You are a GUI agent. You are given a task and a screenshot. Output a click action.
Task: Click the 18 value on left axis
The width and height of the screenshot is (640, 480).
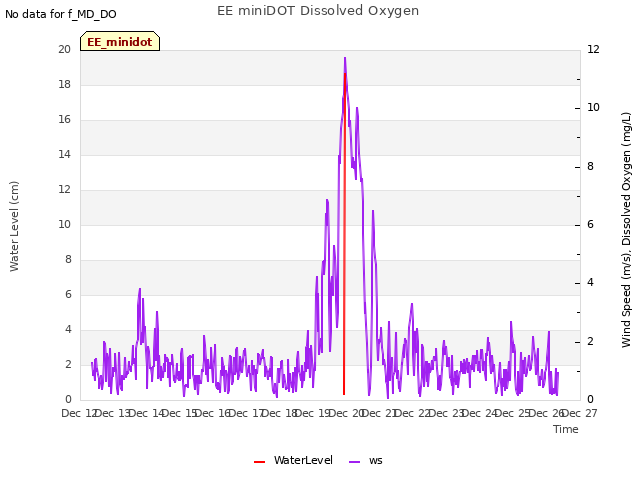click(x=64, y=84)
